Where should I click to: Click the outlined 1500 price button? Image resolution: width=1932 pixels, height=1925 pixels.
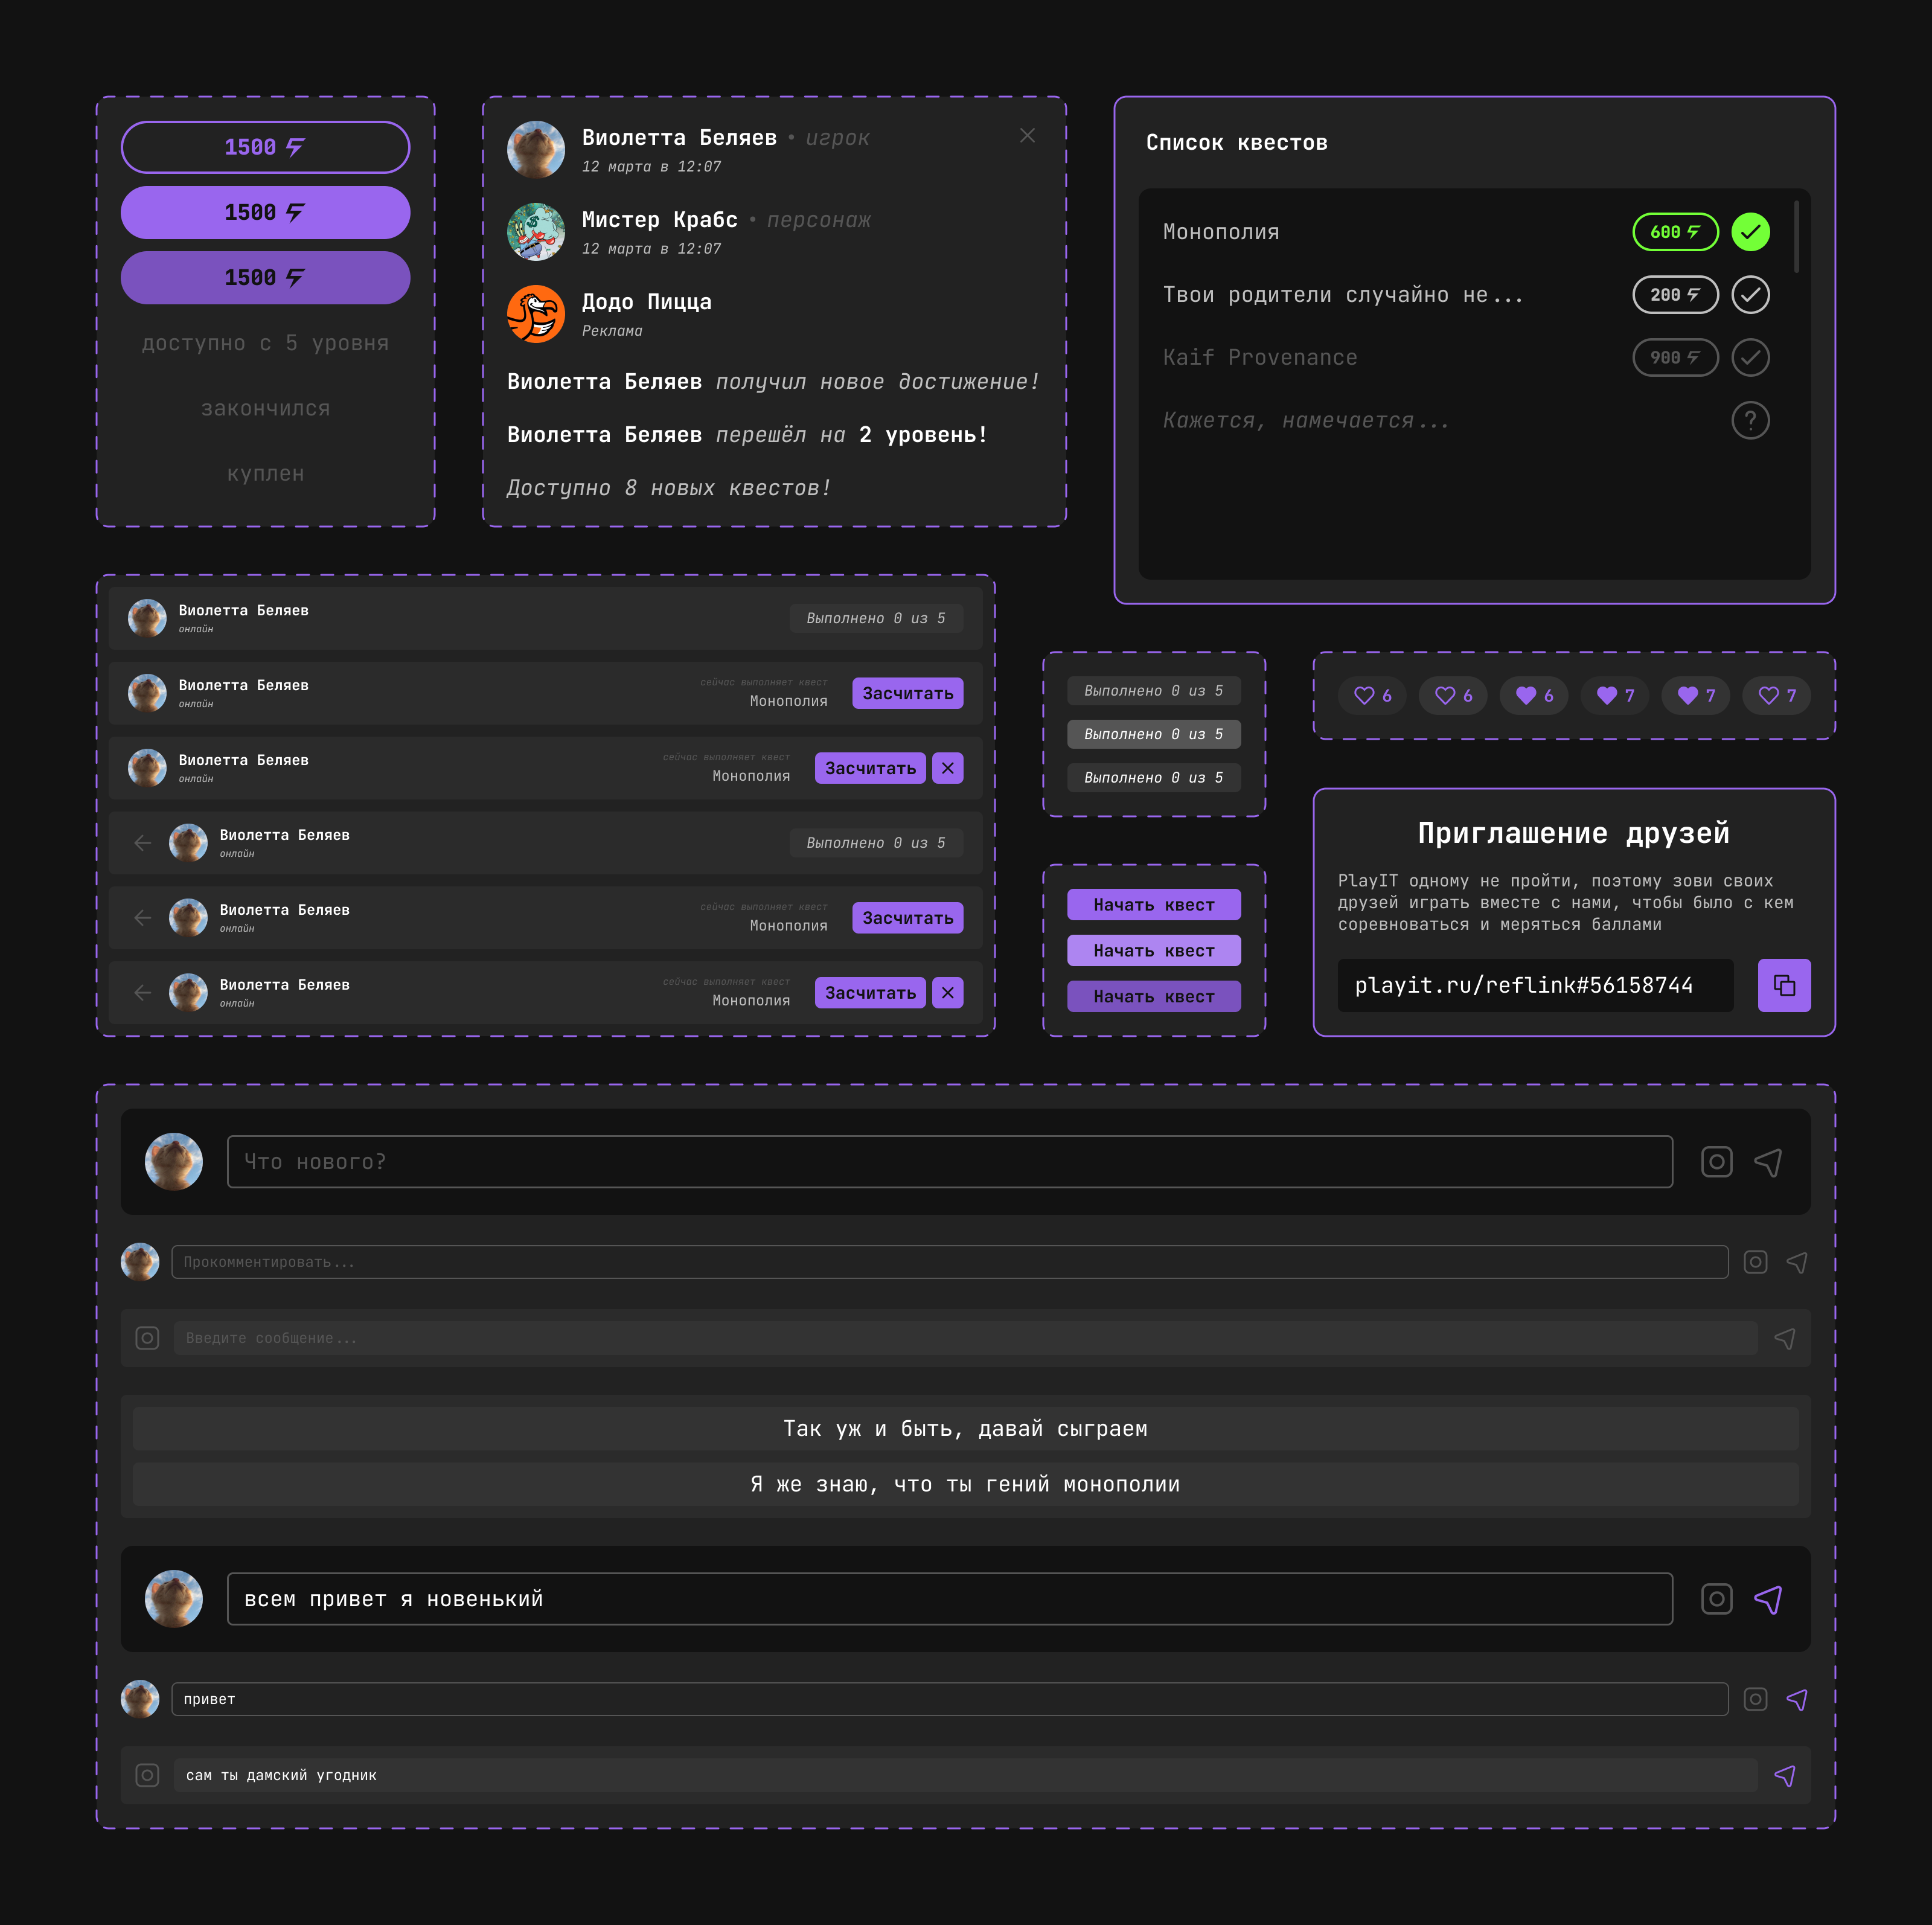point(265,147)
